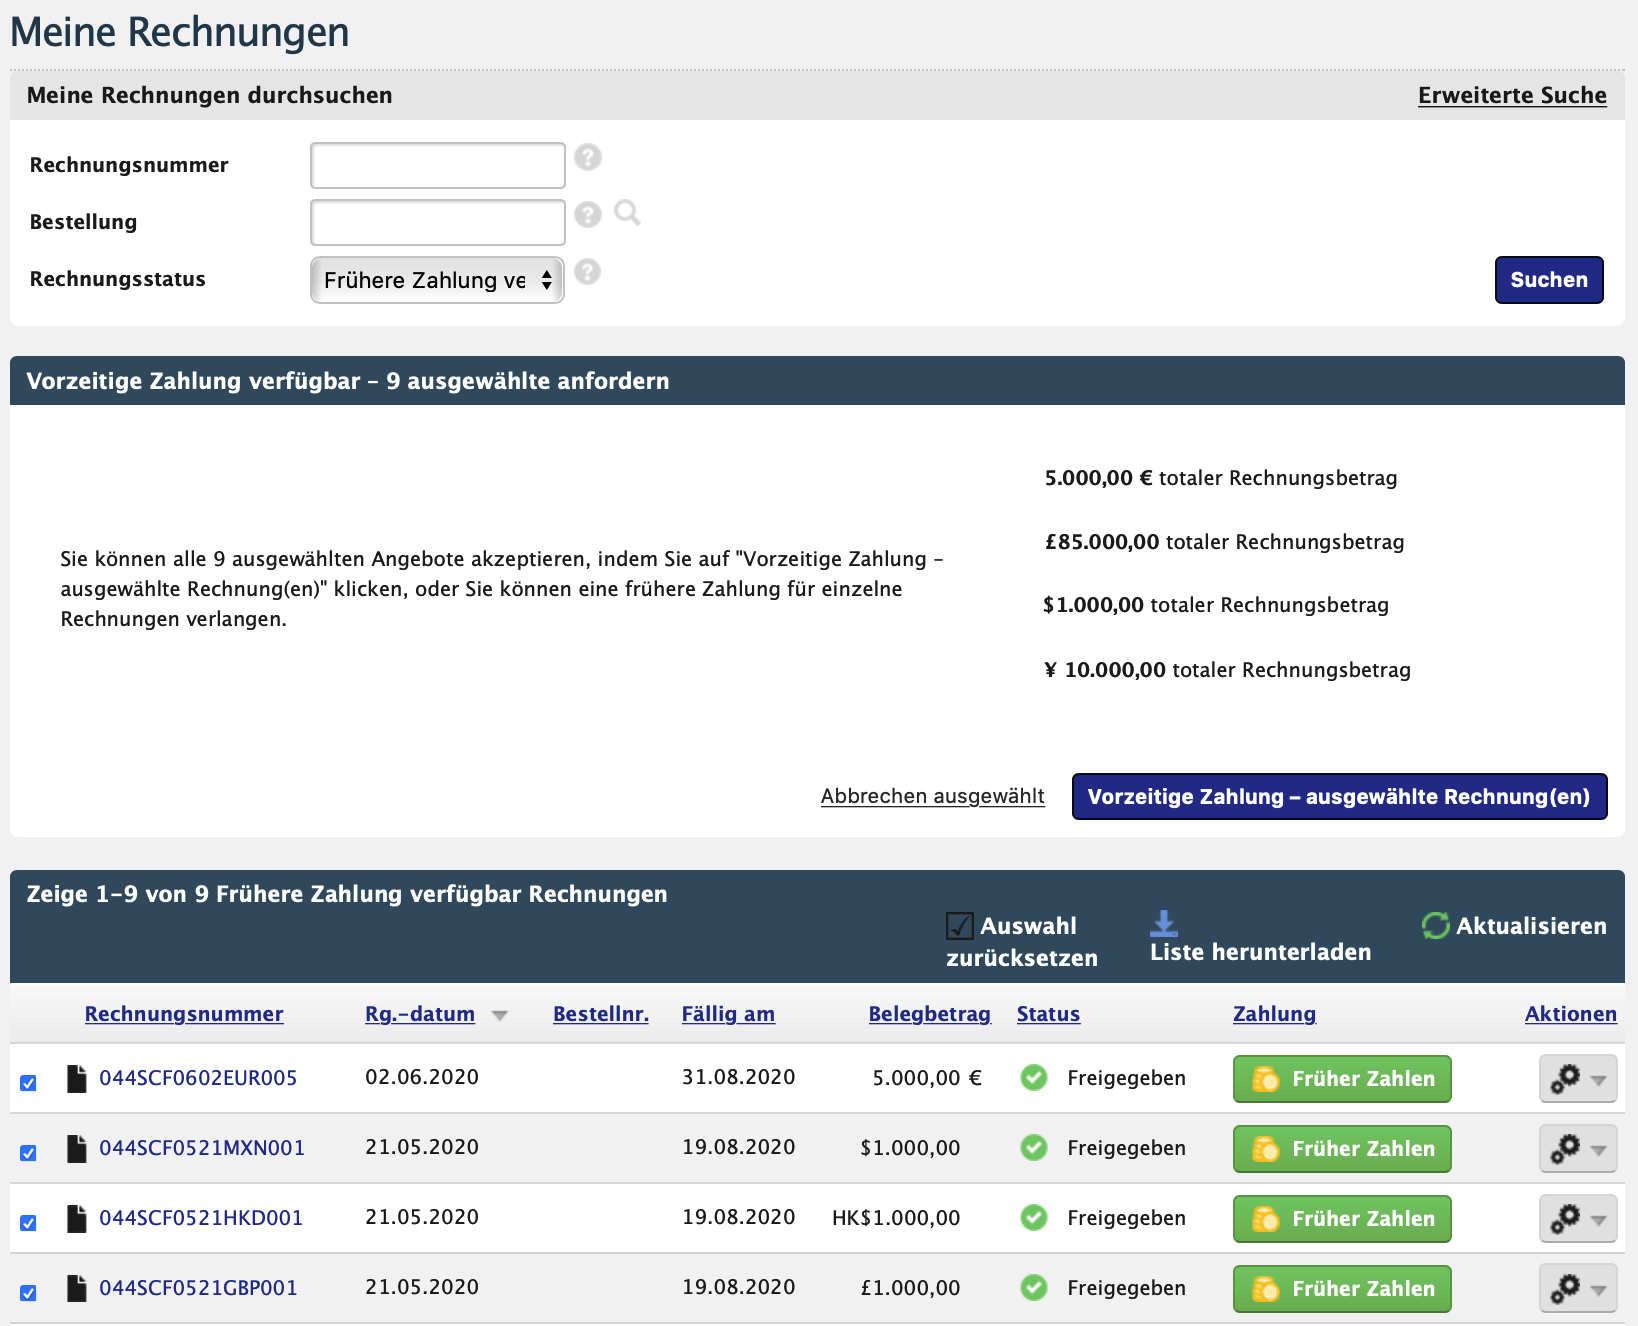Sort by Belegbetrag column header
Screen dimensions: 1638x1326
[929, 1014]
